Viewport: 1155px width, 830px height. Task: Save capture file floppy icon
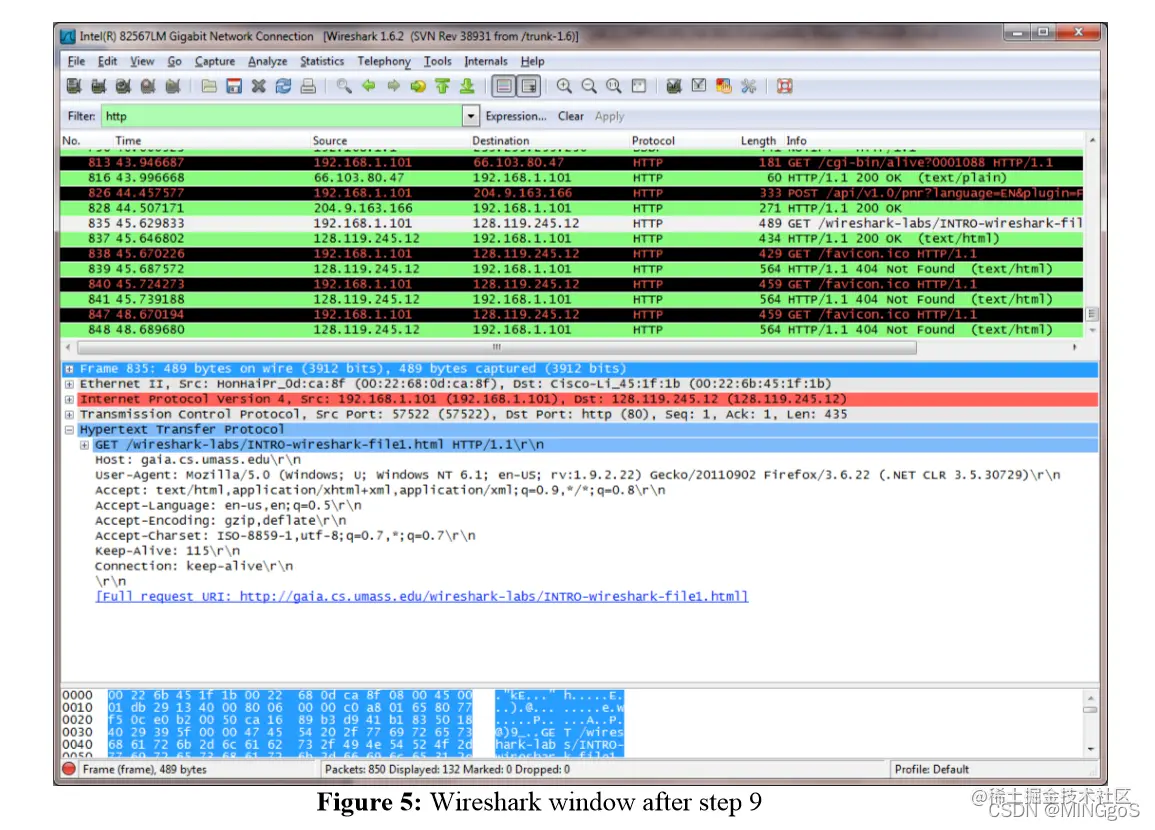(234, 86)
